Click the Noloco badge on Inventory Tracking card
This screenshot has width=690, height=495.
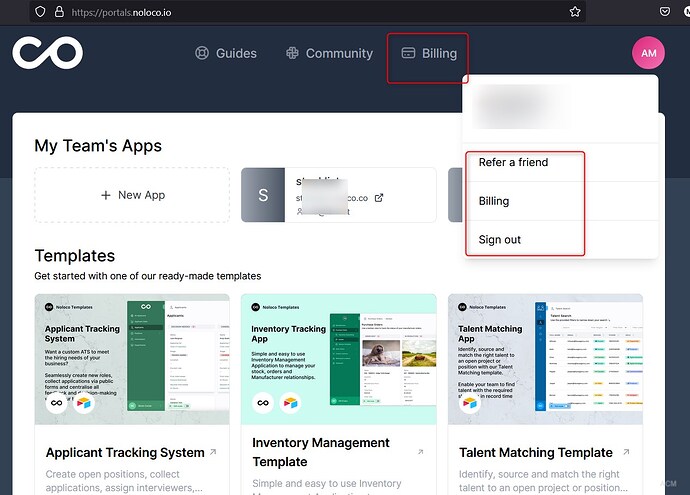[x=263, y=403]
